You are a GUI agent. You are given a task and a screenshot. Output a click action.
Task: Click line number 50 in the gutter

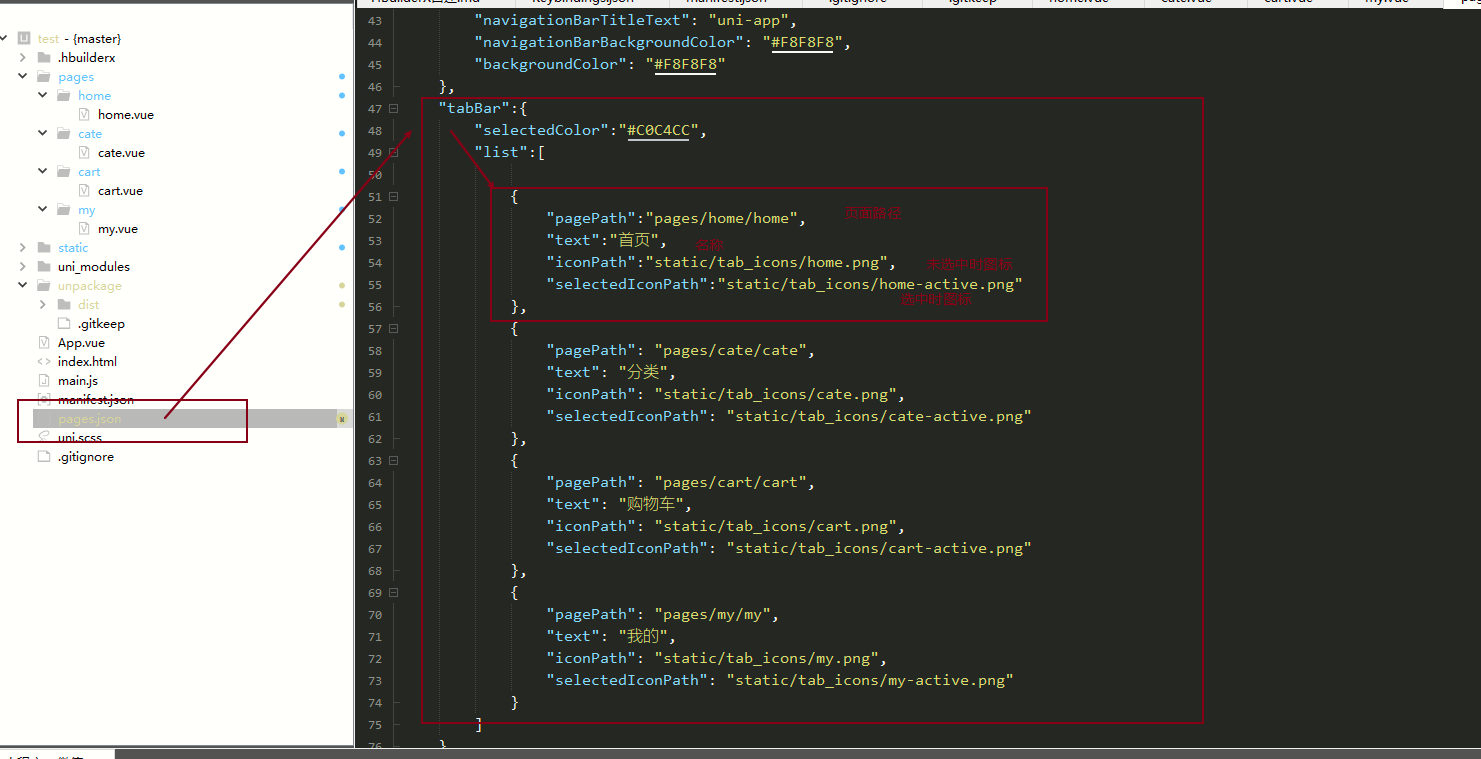374,175
